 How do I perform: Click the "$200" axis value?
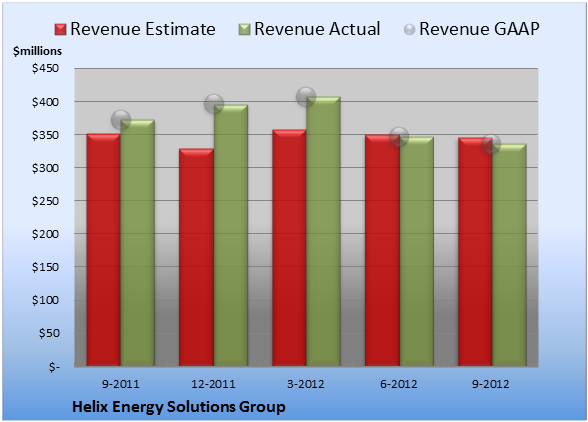coord(45,234)
